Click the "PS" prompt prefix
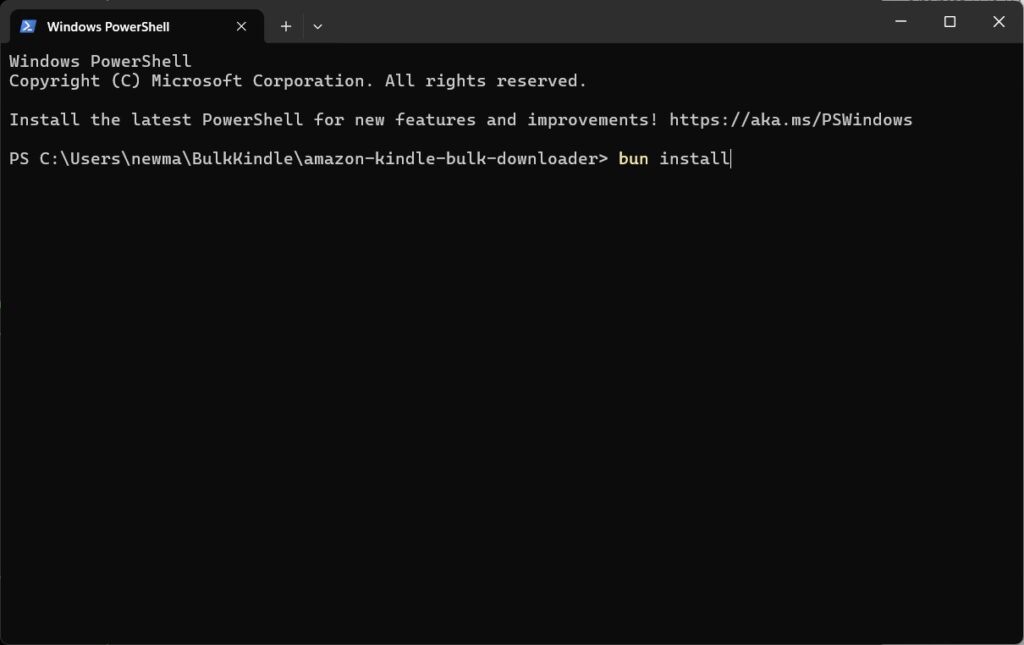1024x645 pixels. (x=19, y=159)
